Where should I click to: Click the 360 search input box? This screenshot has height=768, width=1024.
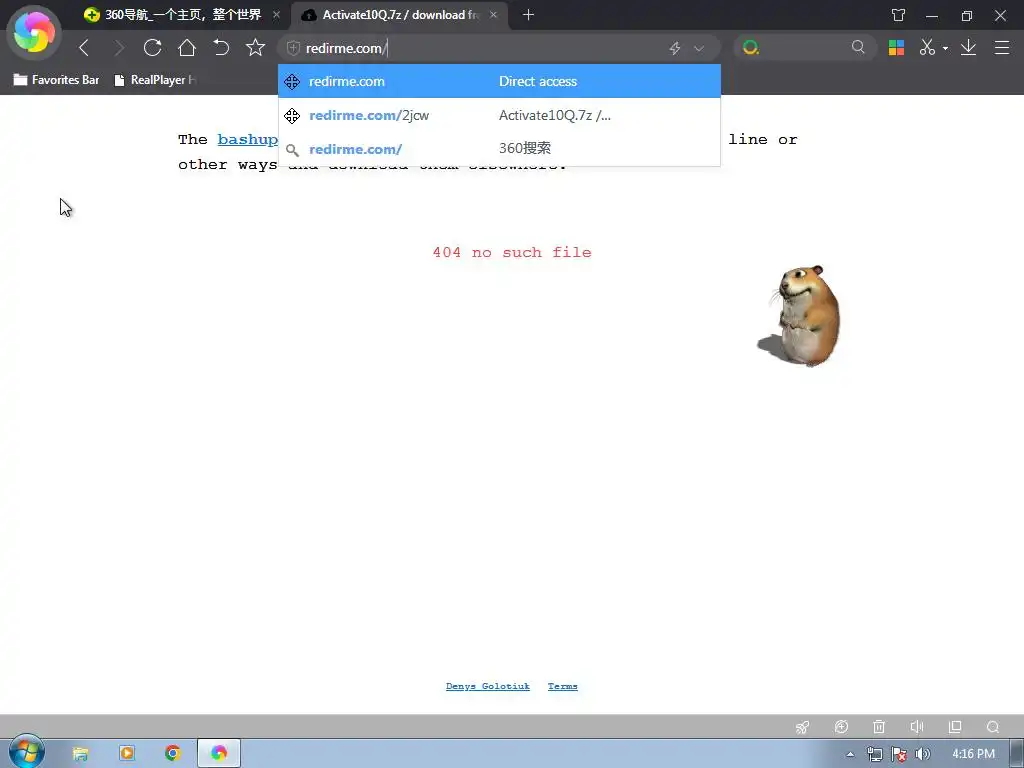(803, 48)
